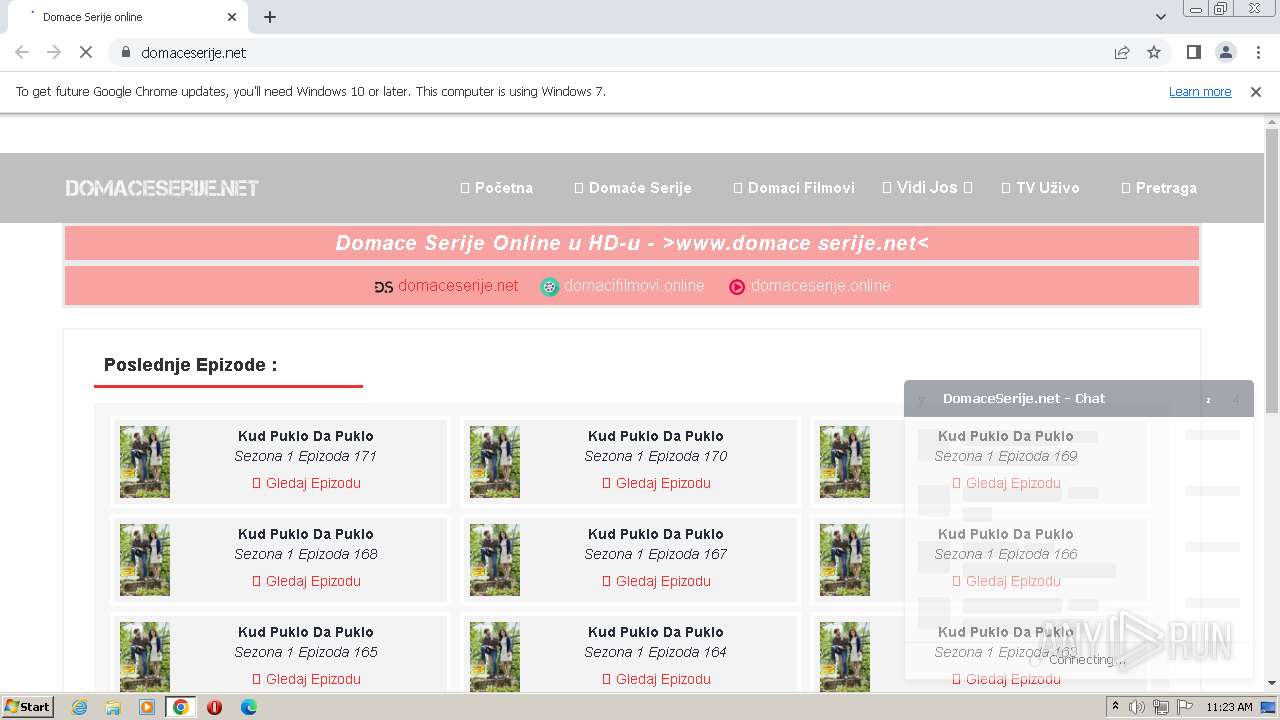Follow the domaceserije.online link
The width and height of the screenshot is (1280, 720).
(820, 286)
